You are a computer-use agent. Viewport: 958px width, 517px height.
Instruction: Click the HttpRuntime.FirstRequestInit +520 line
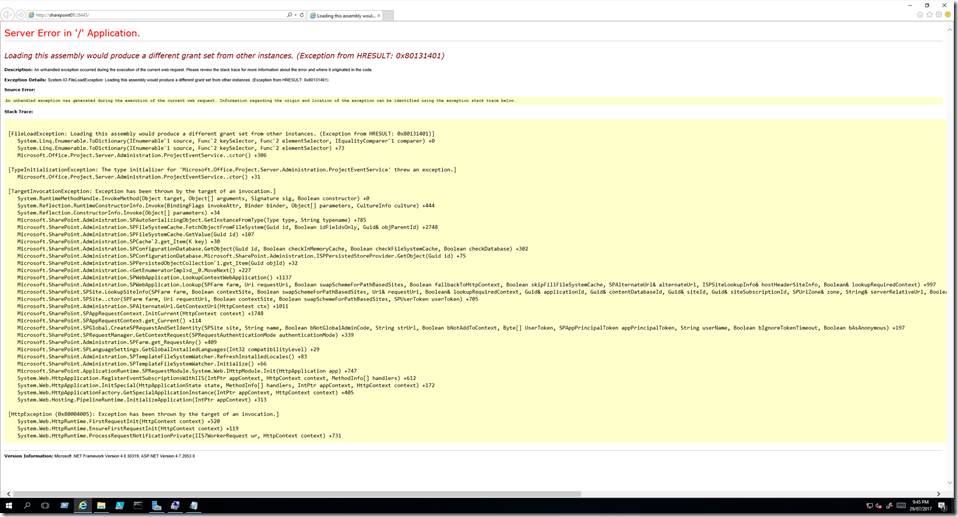point(119,421)
